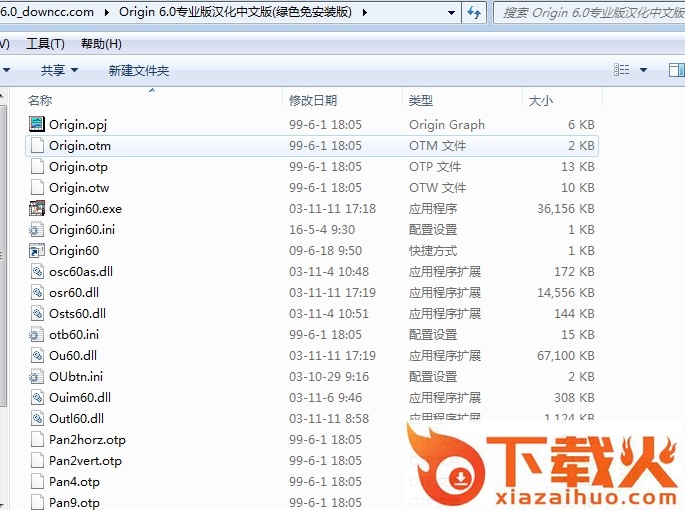This screenshot has width=685, height=510.
Task: Select the Origin60.exe application icon
Action: 37,208
